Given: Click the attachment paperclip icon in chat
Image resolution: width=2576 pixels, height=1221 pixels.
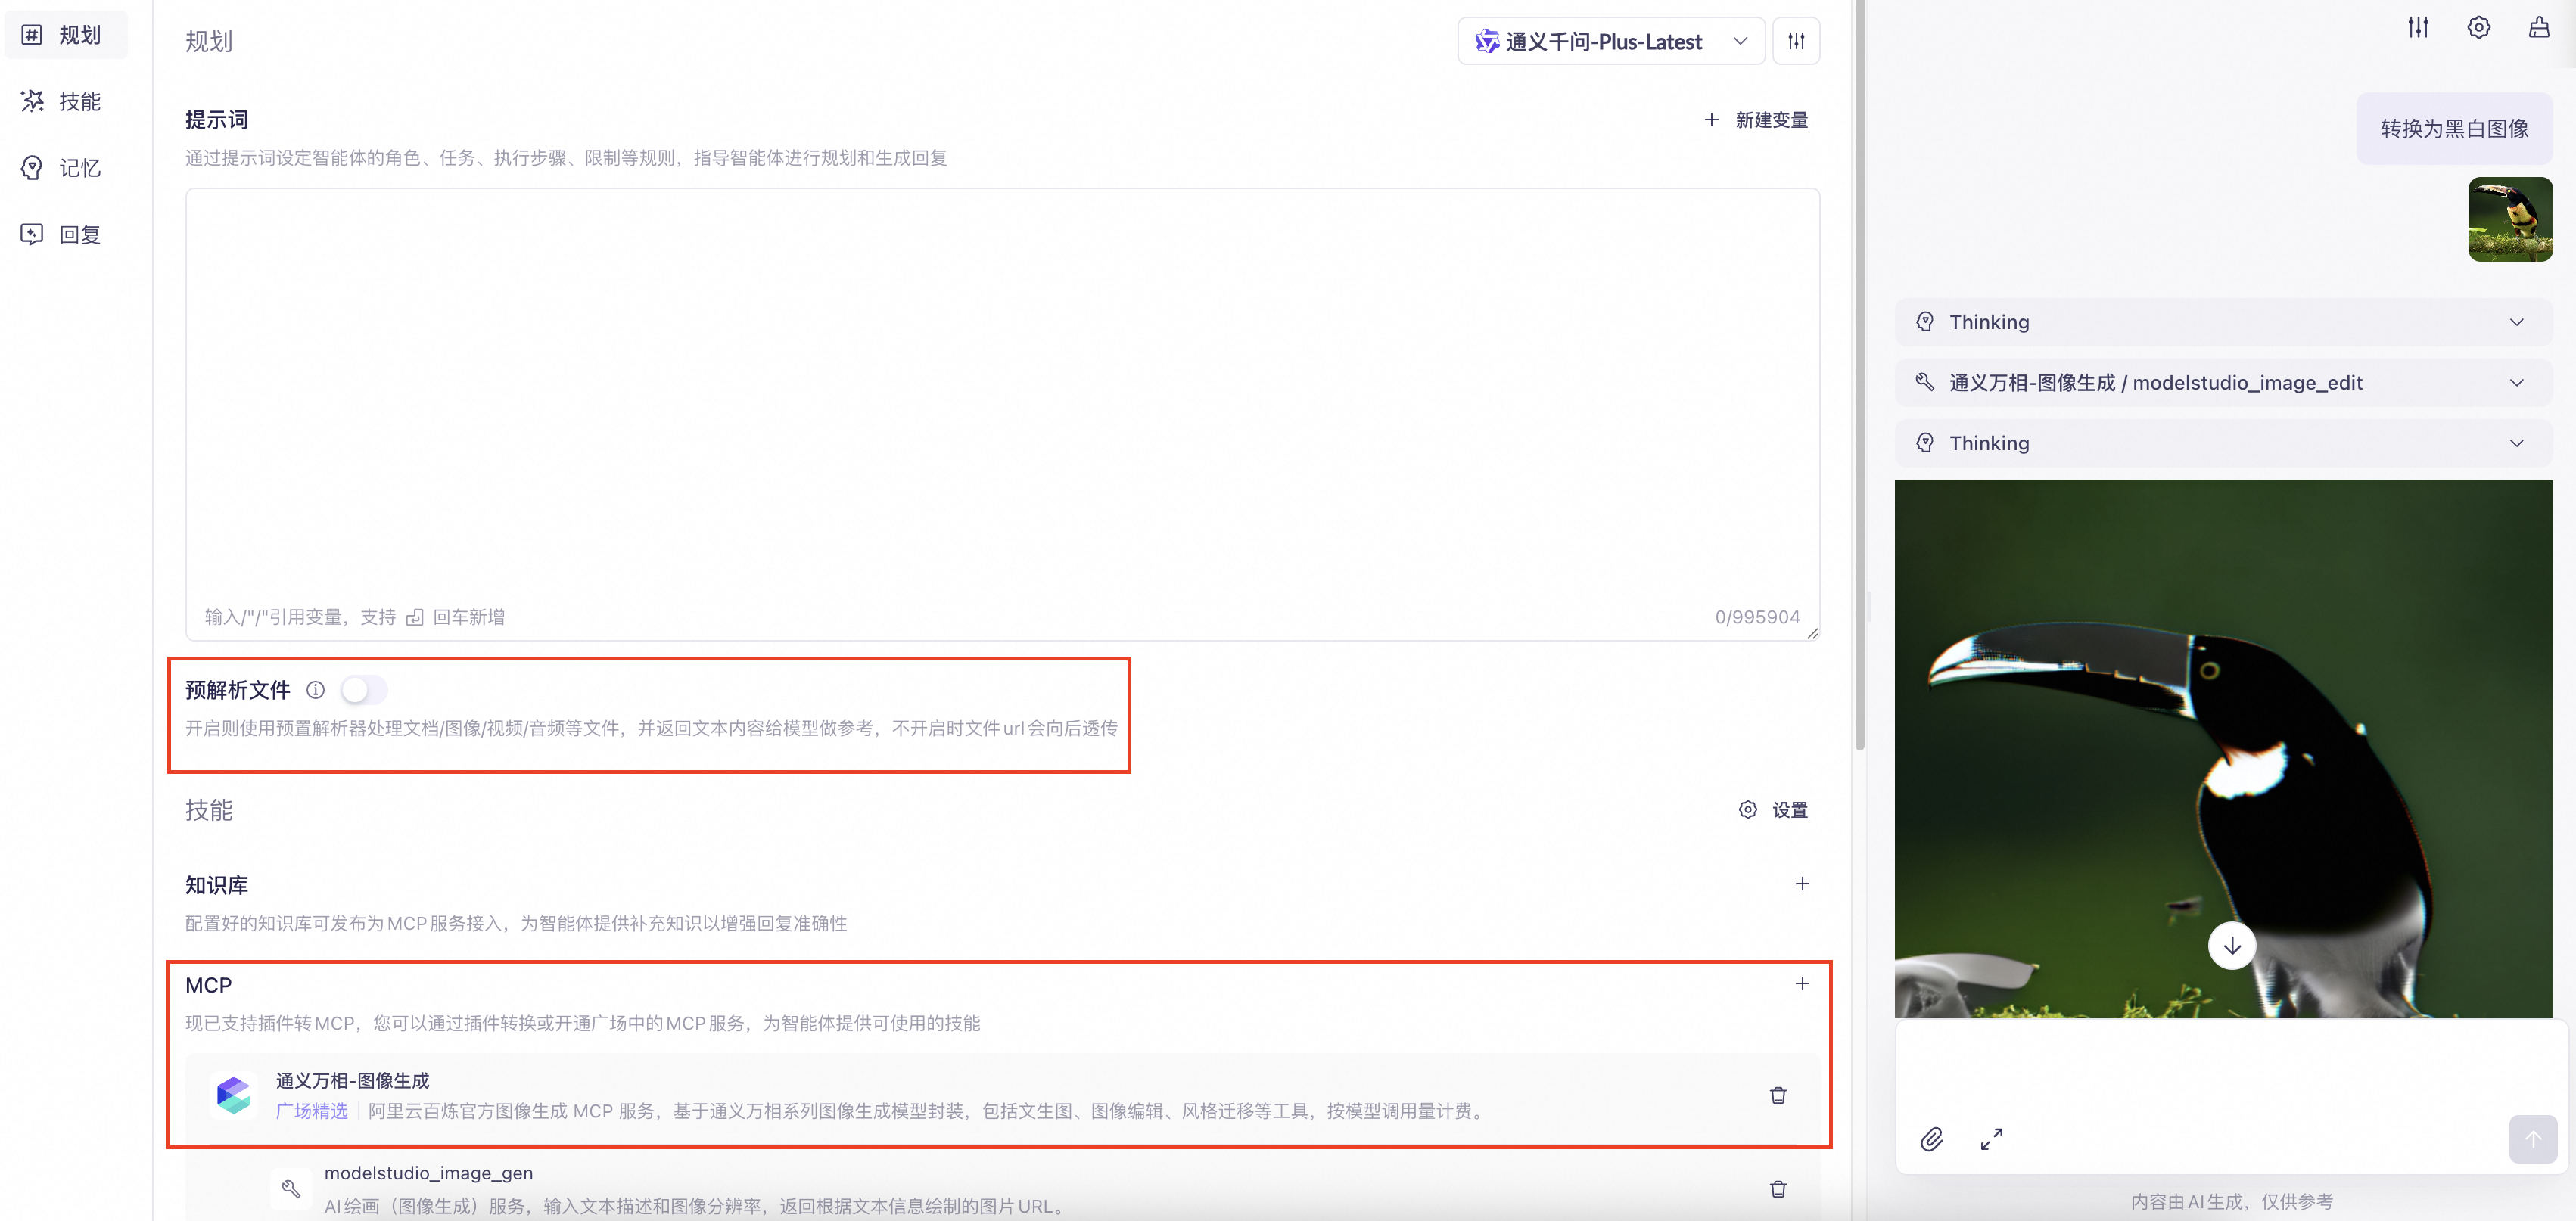Looking at the screenshot, I should pos(1931,1139).
